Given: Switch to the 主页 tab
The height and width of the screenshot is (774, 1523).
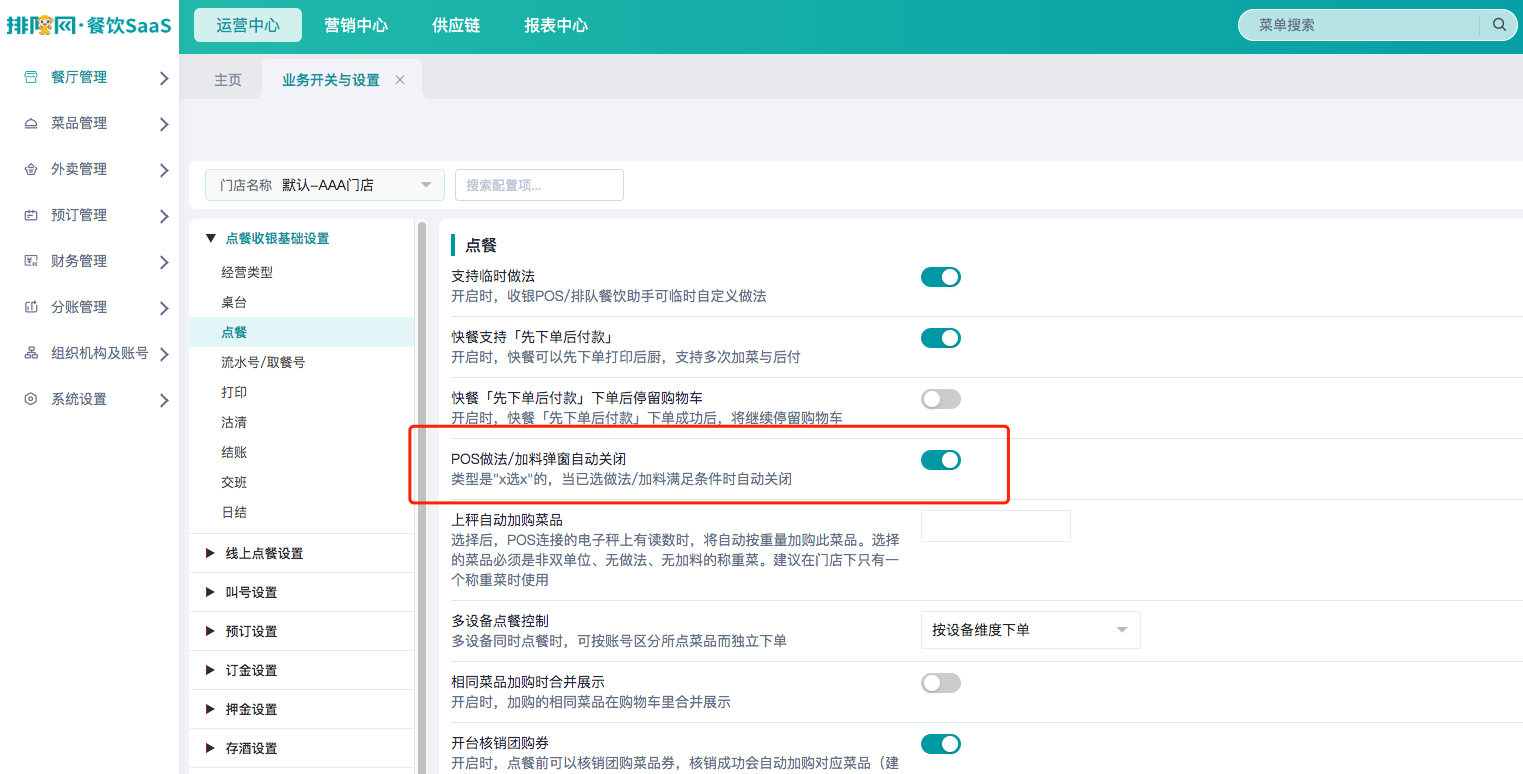Looking at the screenshot, I should (228, 80).
